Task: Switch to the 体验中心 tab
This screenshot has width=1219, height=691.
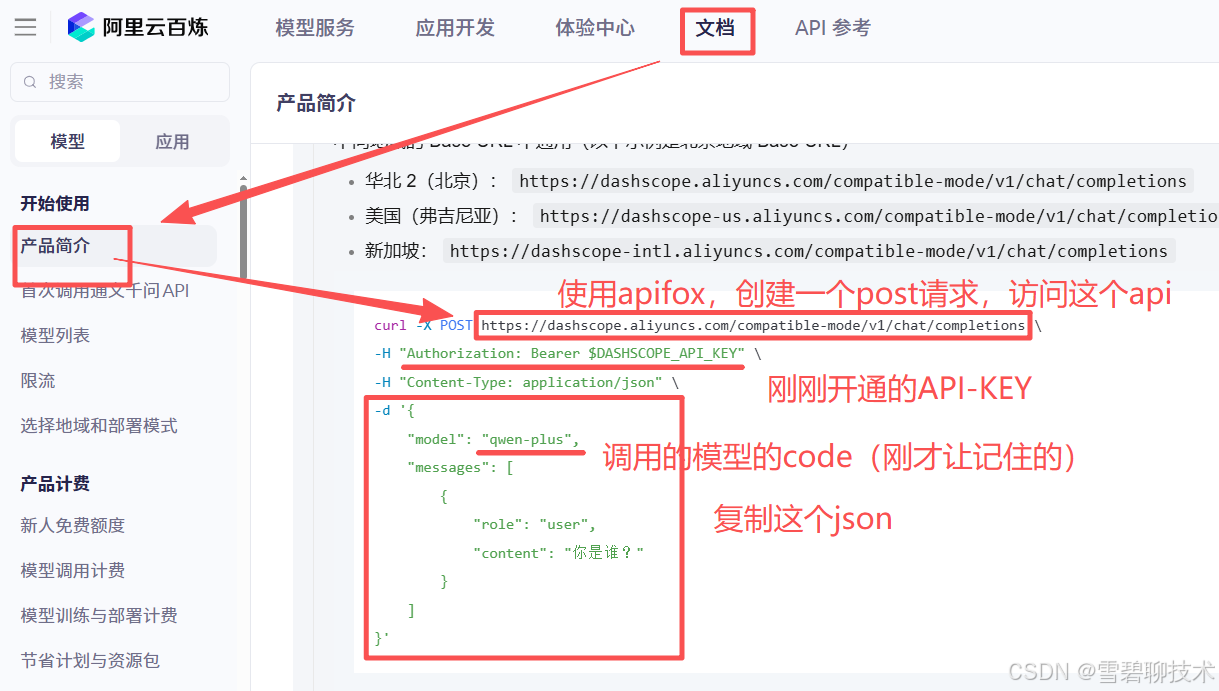Action: coord(595,28)
